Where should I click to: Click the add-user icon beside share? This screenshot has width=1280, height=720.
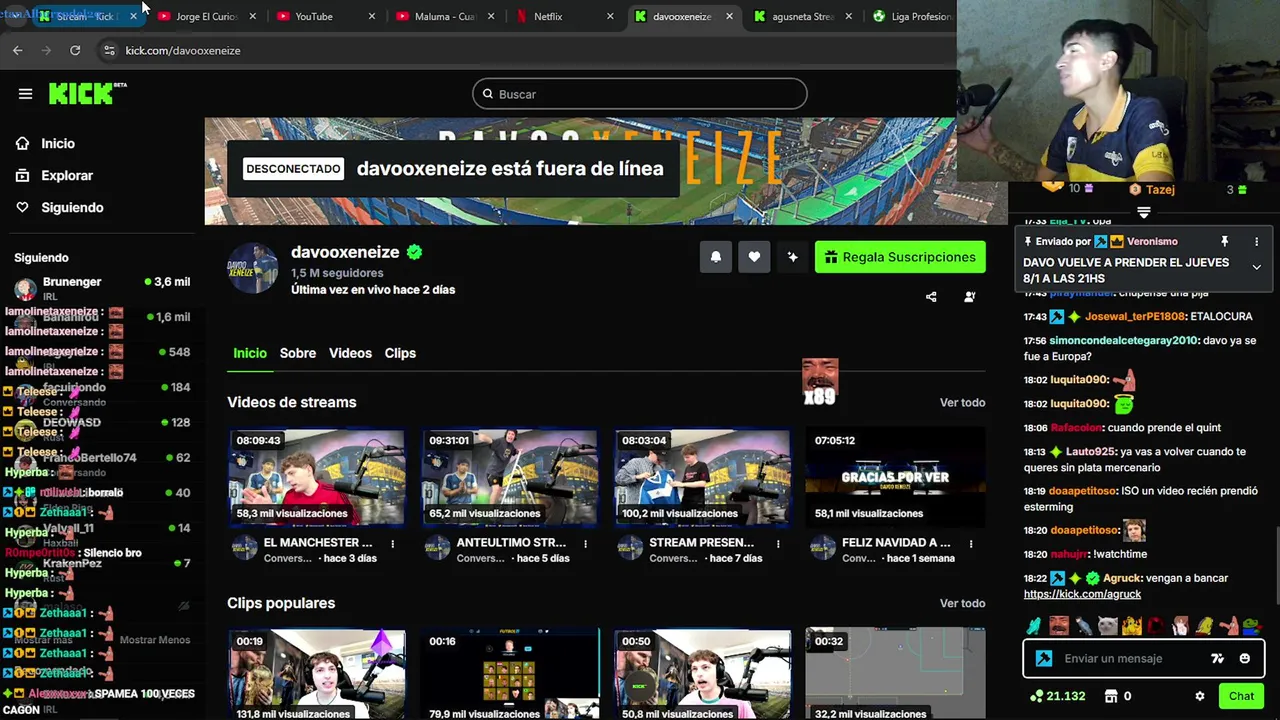[x=969, y=297]
